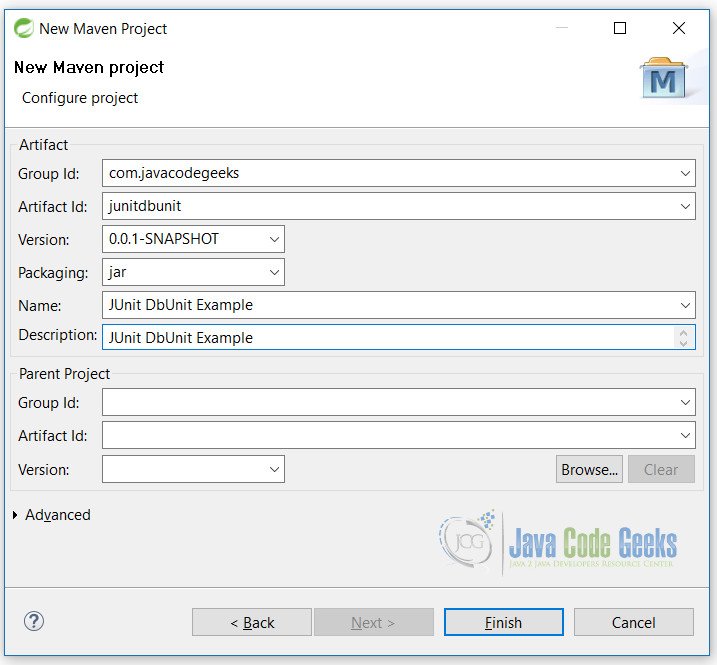Expand the Advanced section
Screen dimensions: 717x665
click(x=15, y=515)
